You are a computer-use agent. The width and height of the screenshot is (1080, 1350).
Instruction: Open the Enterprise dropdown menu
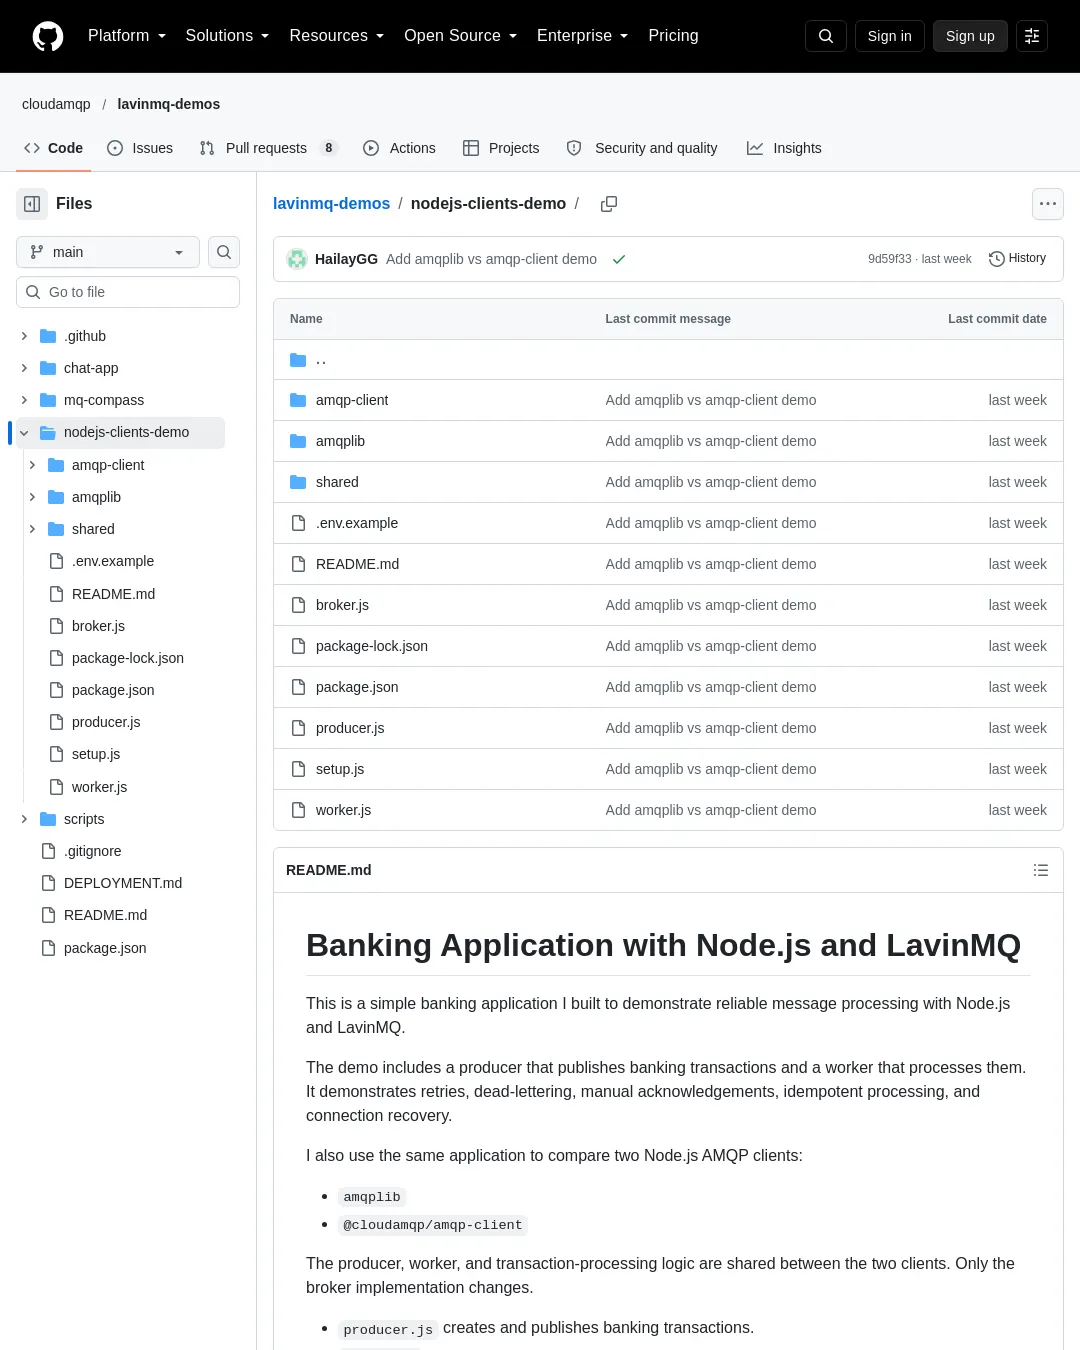click(583, 36)
